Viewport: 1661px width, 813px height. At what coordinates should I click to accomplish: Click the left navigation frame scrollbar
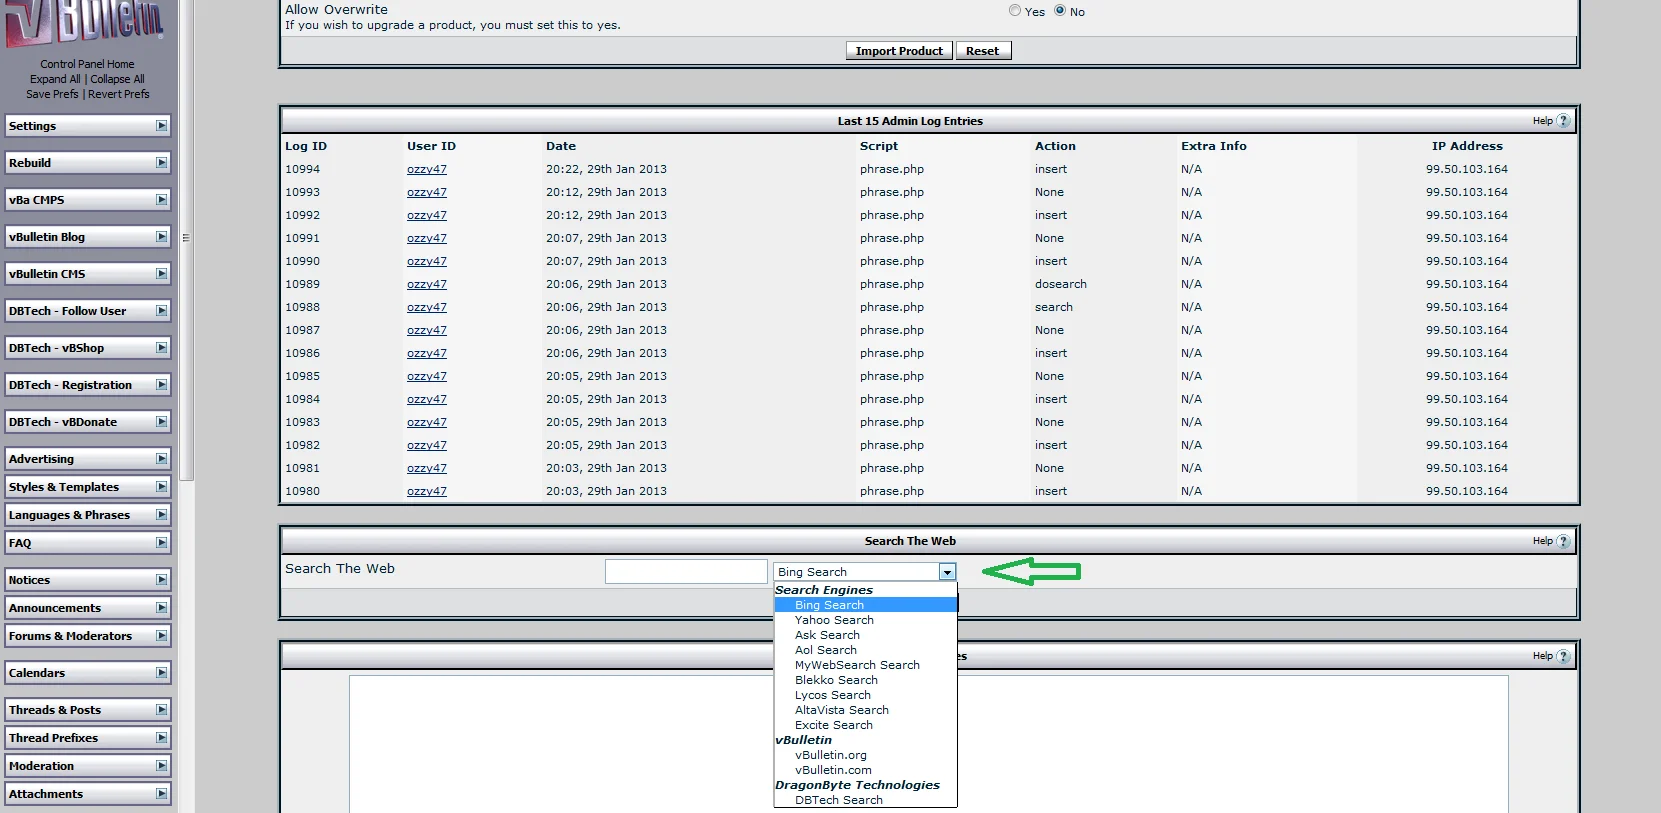coord(186,240)
